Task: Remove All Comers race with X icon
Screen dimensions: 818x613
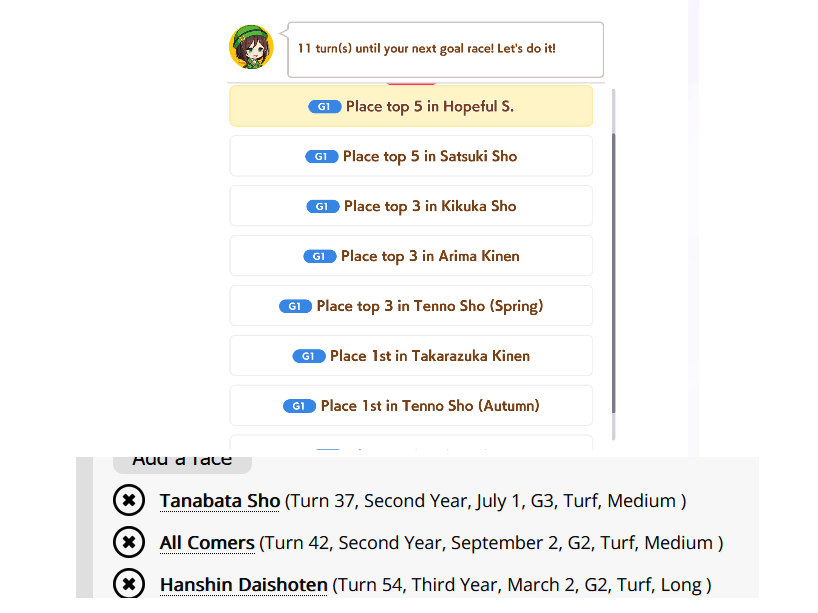Action: coord(129,542)
